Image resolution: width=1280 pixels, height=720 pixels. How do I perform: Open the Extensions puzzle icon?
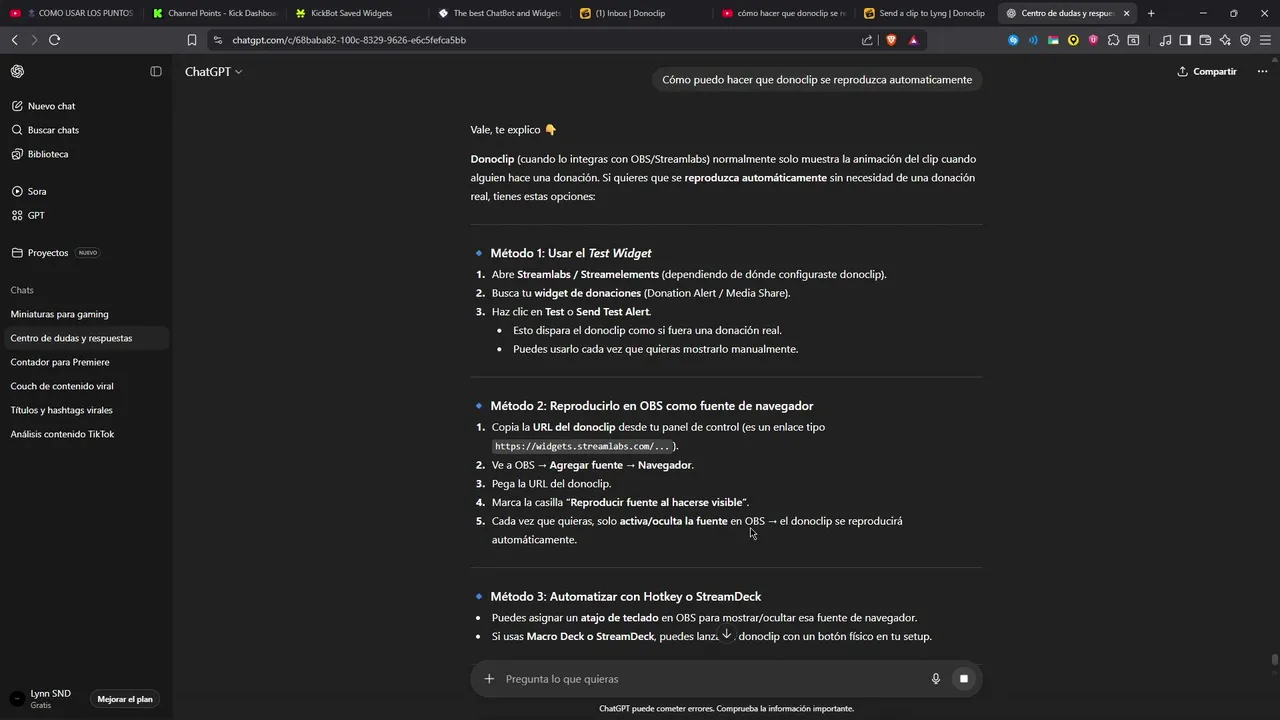[x=1113, y=40]
